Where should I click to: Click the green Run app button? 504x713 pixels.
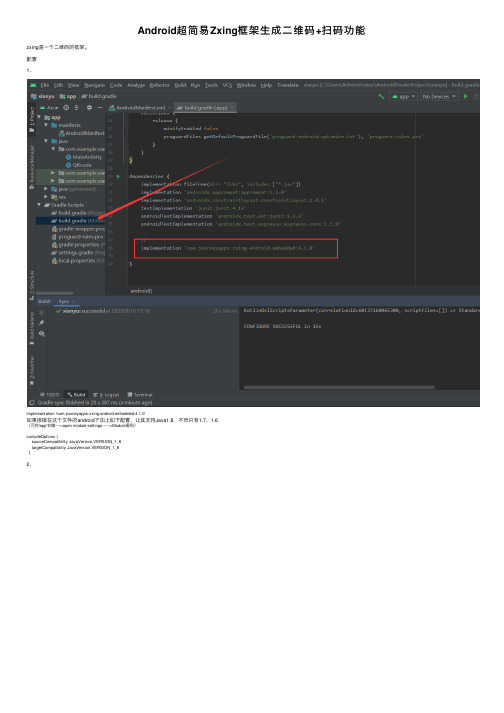465,96
